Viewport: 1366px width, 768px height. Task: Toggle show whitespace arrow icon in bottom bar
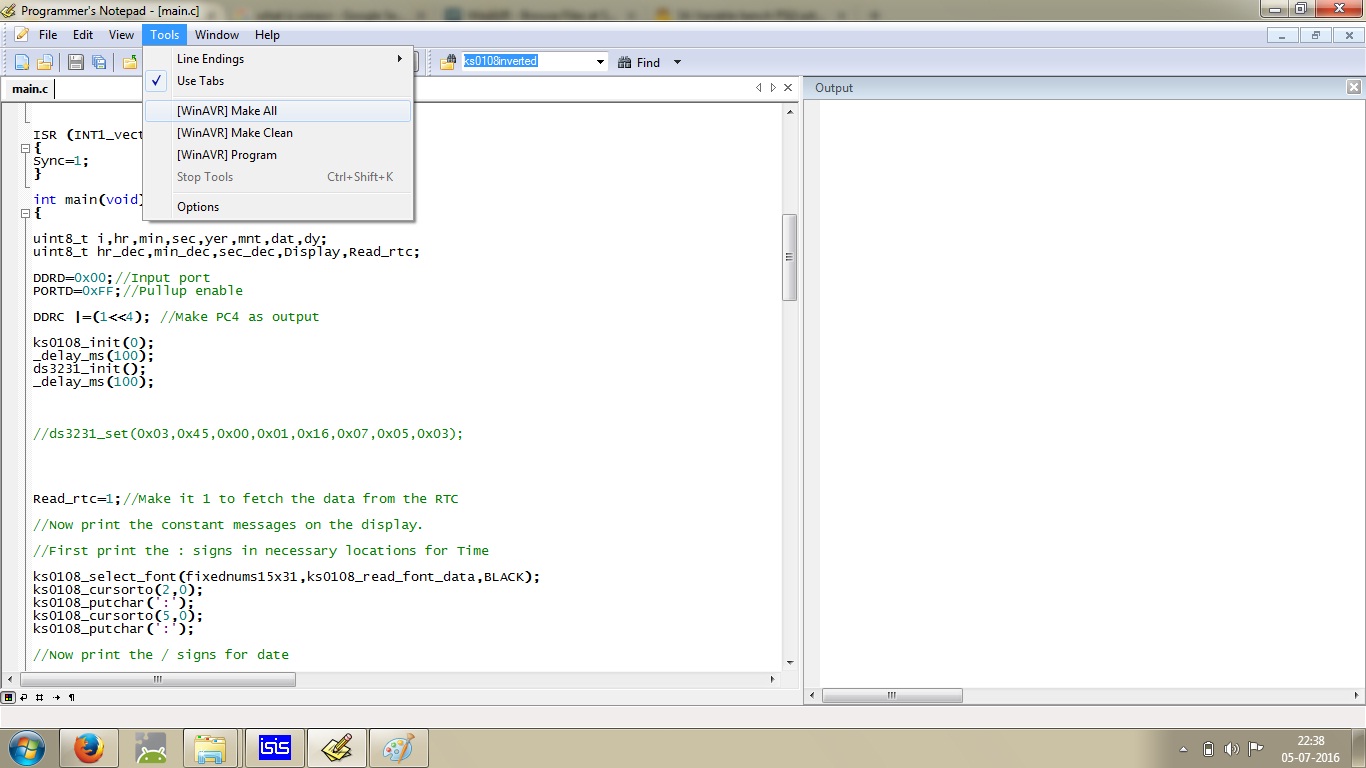tap(56, 697)
